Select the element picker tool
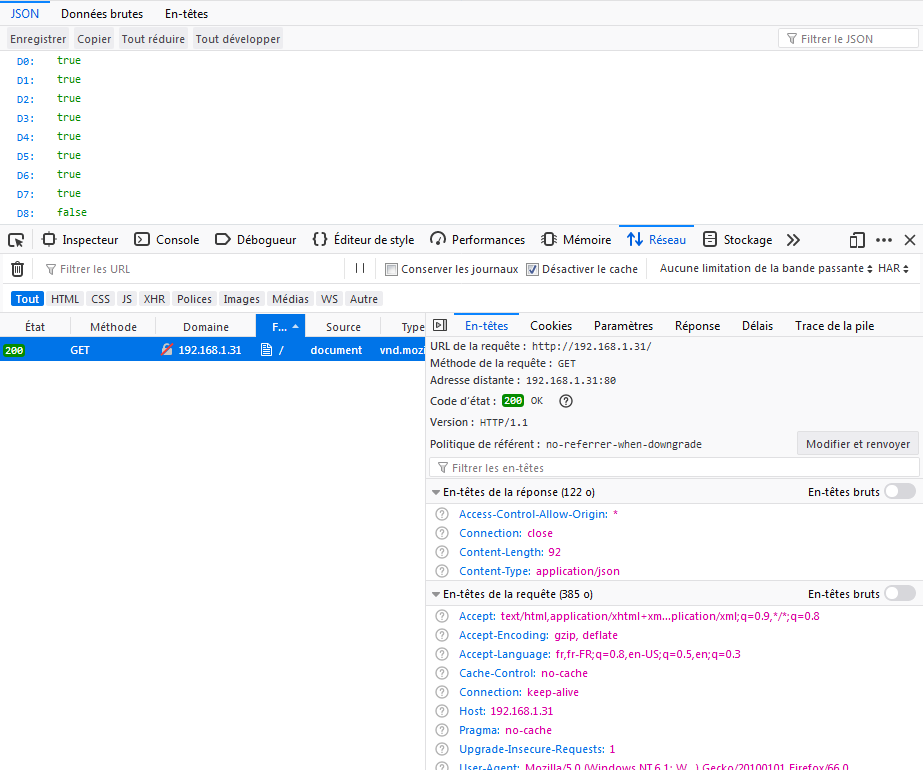The width and height of the screenshot is (923, 770). point(15,239)
